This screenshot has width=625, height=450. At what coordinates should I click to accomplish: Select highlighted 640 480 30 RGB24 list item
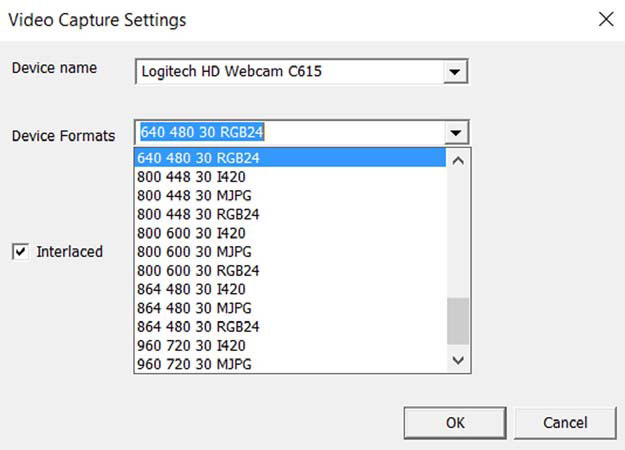[291, 158]
